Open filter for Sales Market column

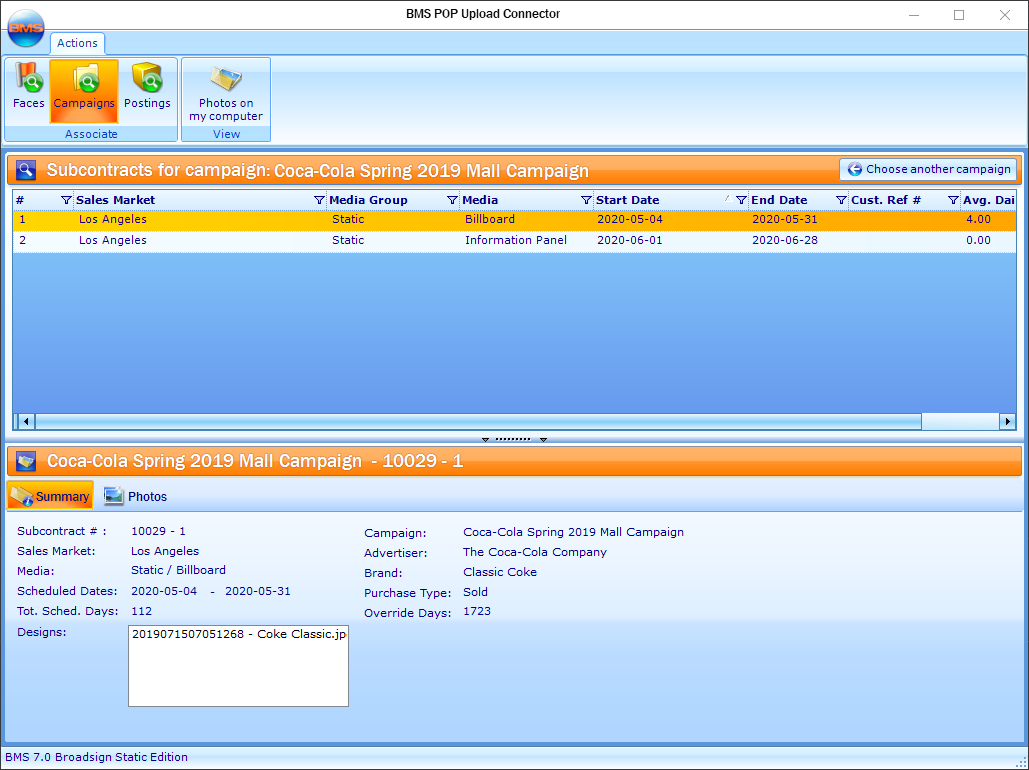point(319,200)
